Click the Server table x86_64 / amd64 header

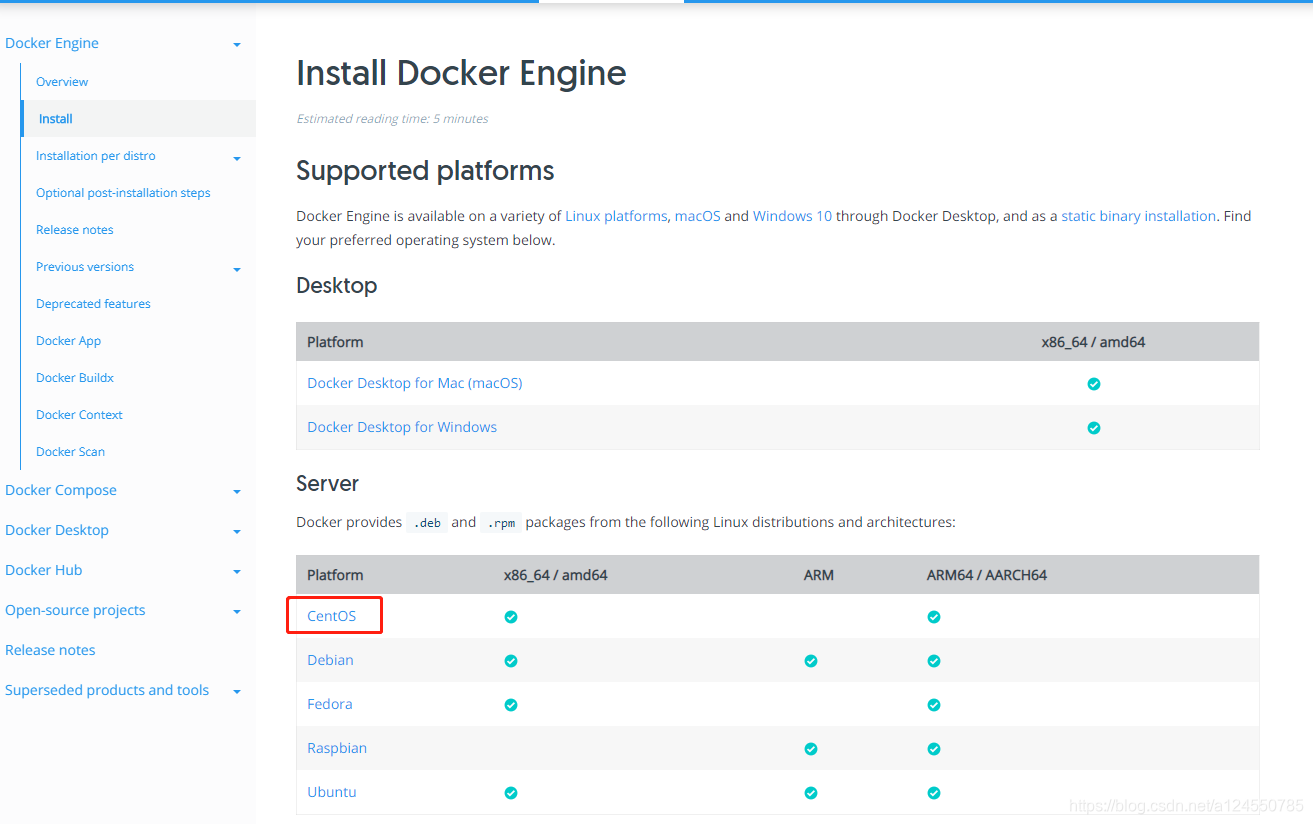pyautogui.click(x=556, y=575)
